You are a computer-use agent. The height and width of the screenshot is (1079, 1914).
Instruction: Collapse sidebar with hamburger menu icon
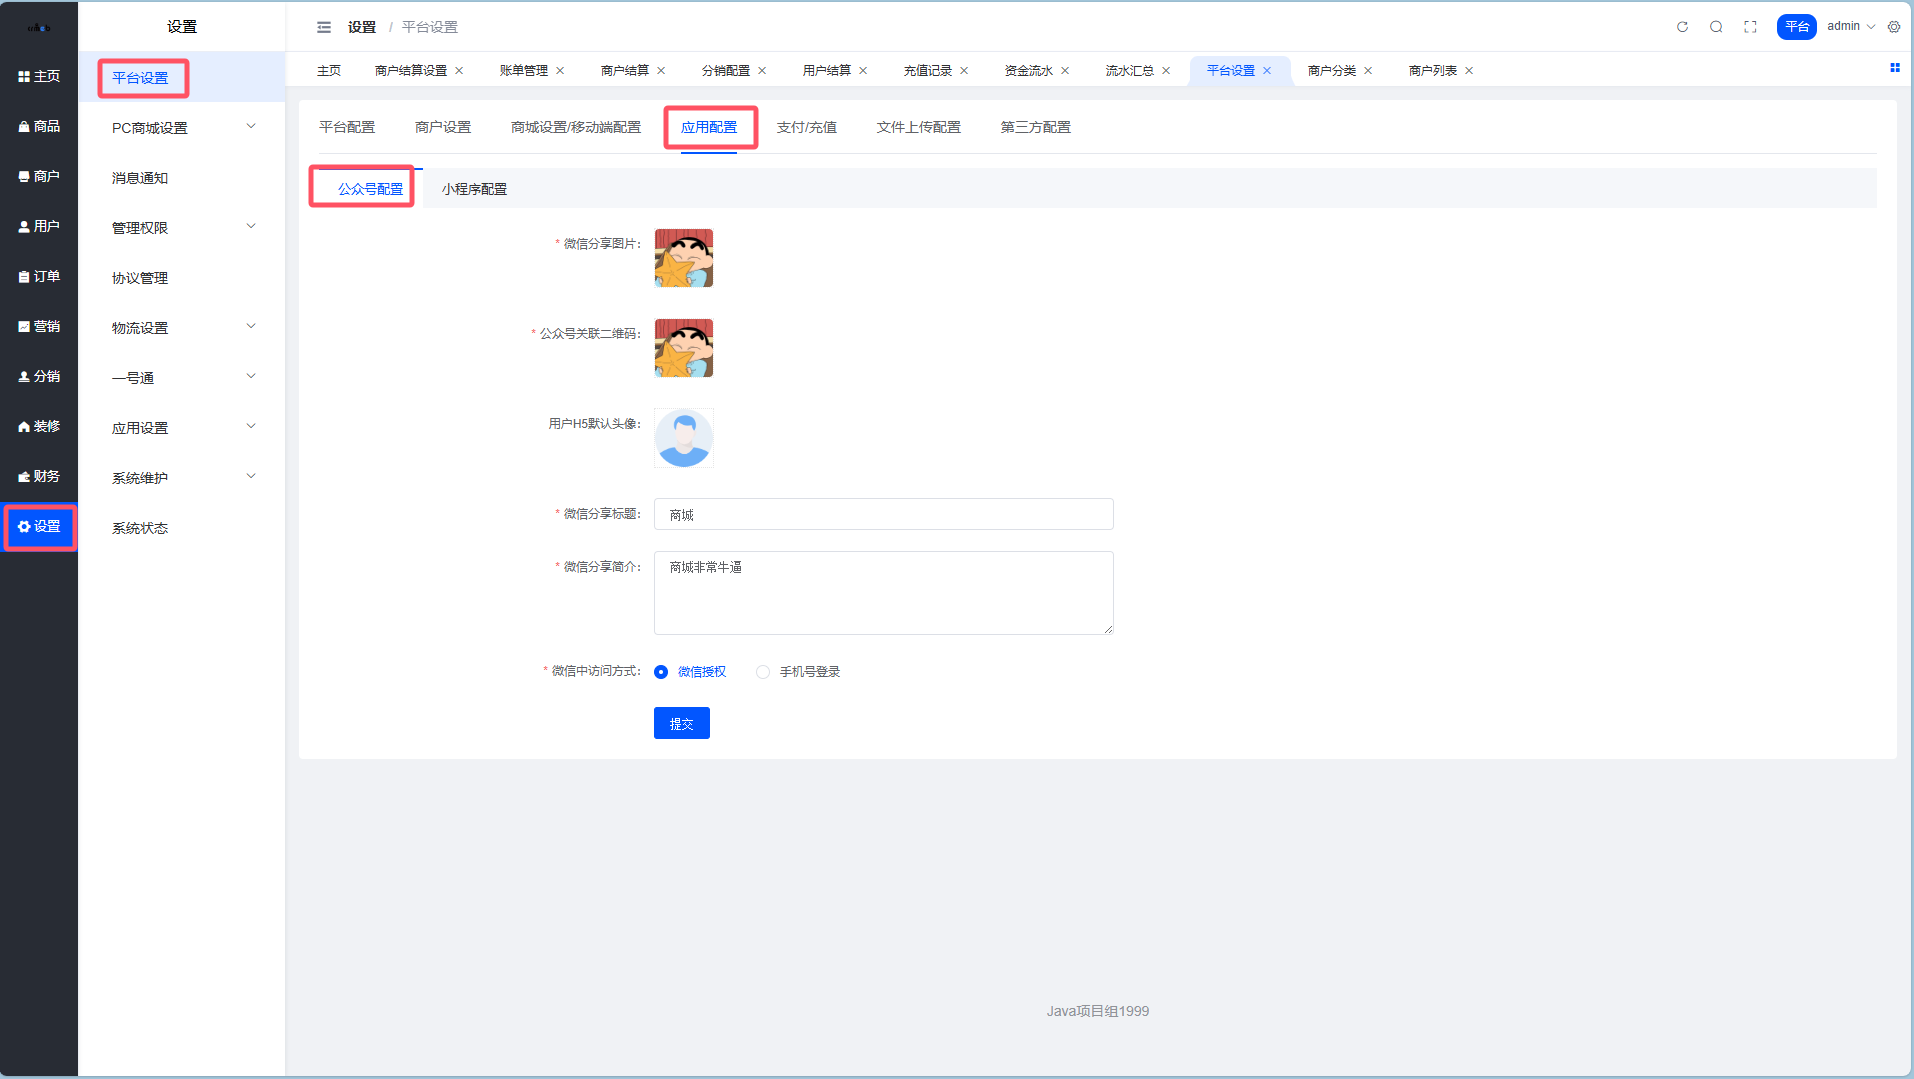pyautogui.click(x=324, y=27)
